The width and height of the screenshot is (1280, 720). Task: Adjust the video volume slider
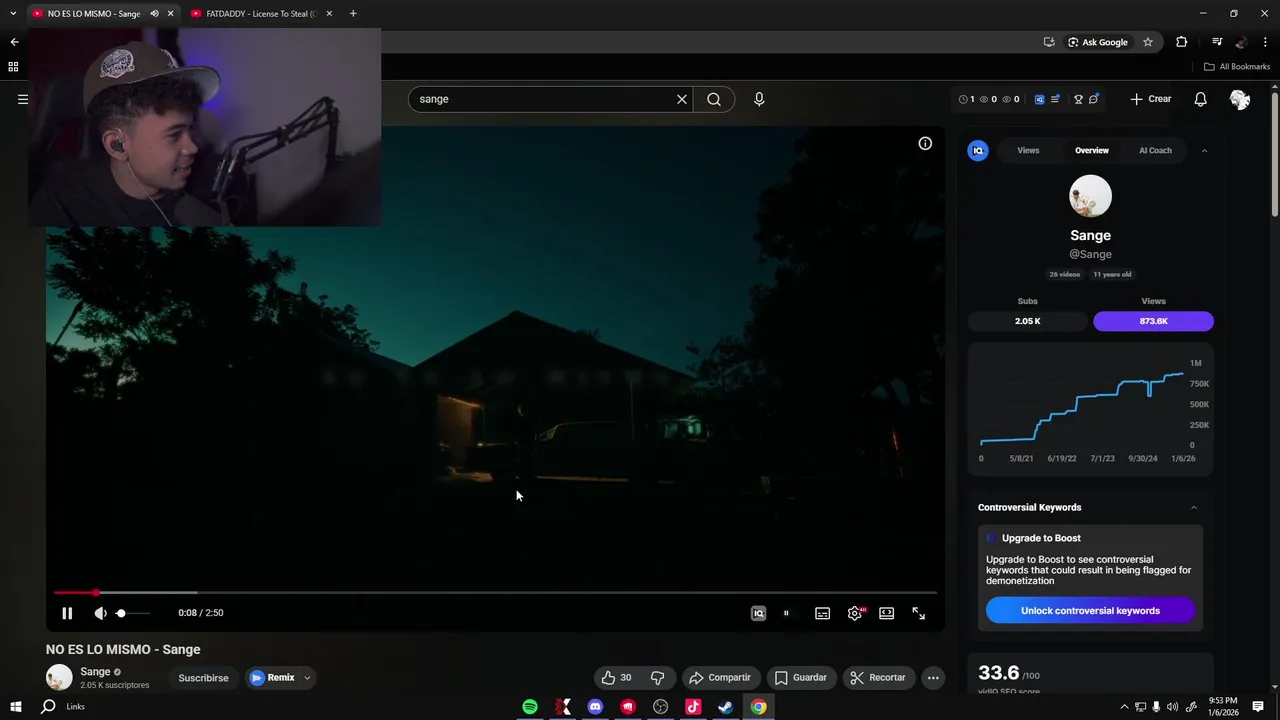click(x=133, y=613)
